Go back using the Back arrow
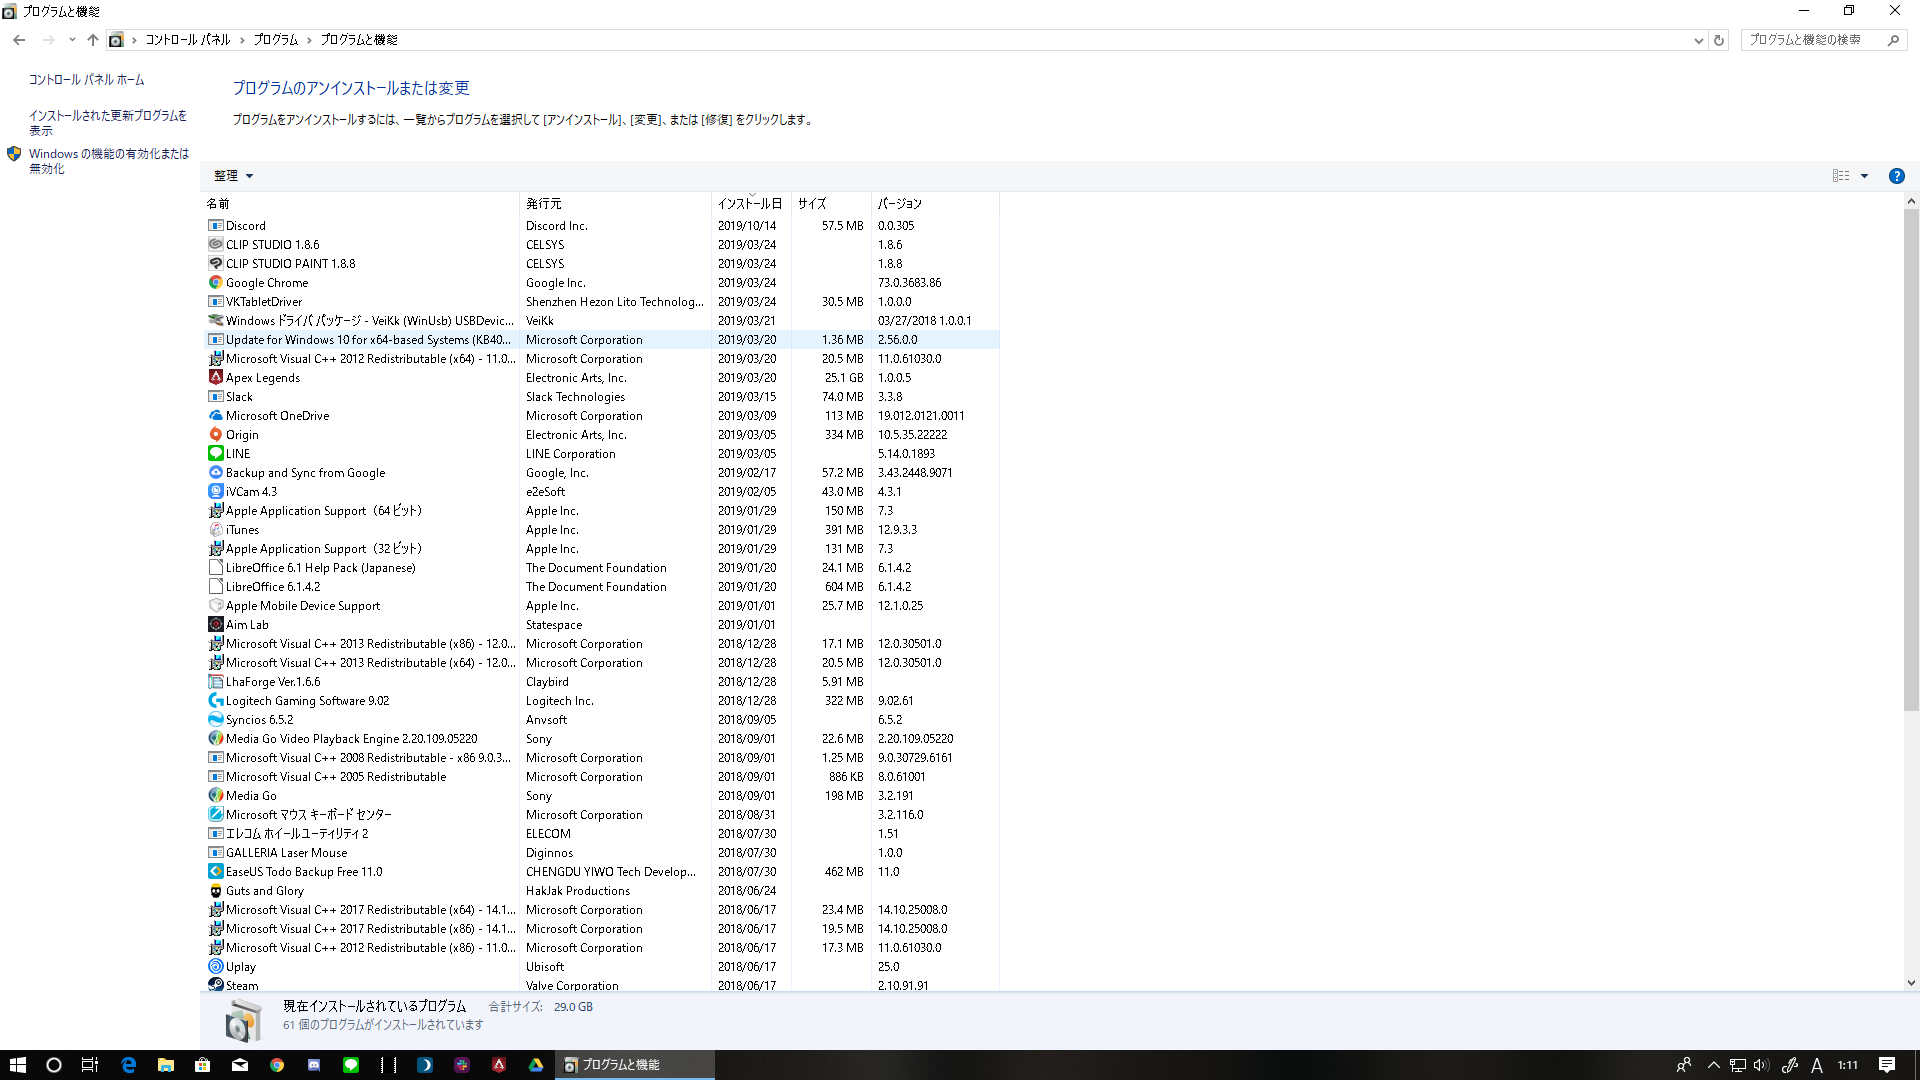Image resolution: width=1920 pixels, height=1080 pixels. pyautogui.click(x=19, y=40)
